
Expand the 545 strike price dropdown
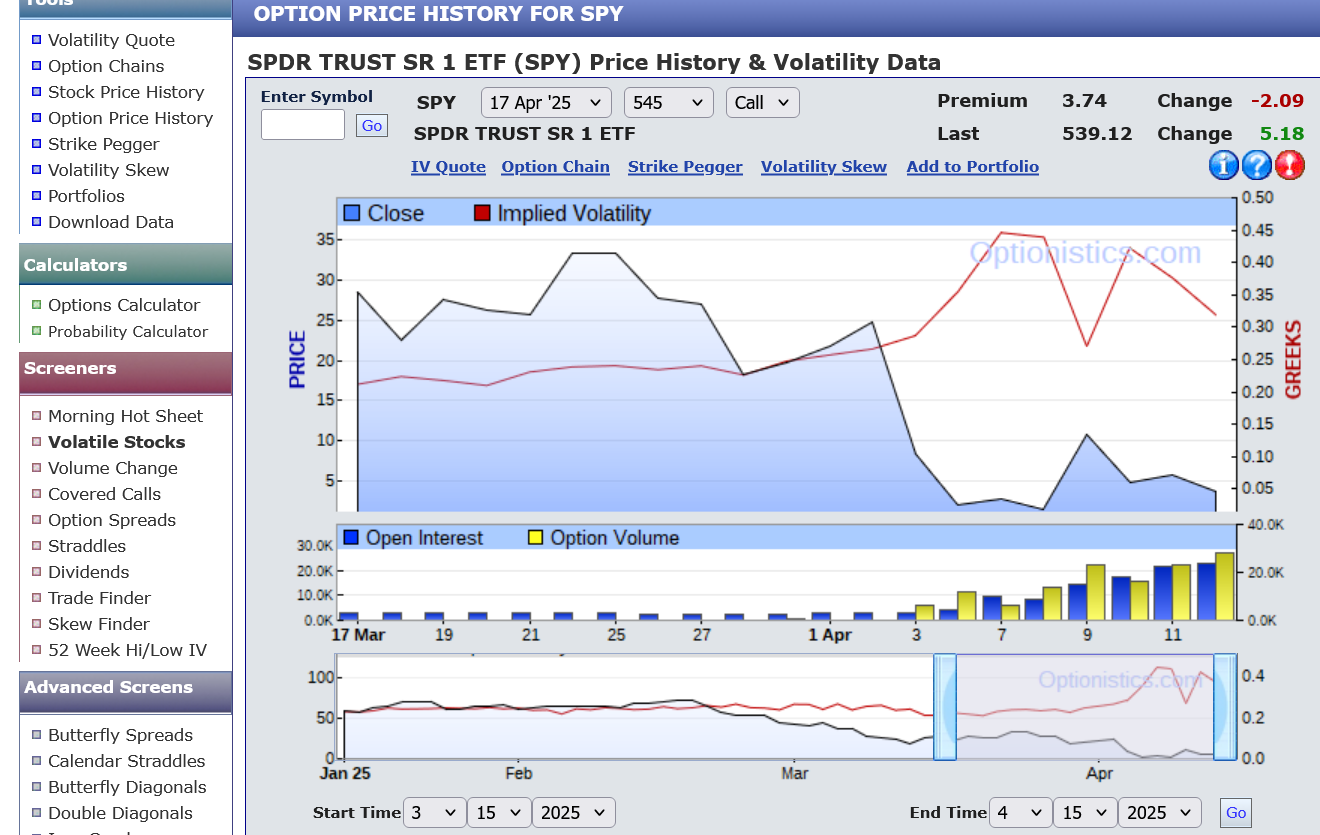tap(668, 102)
